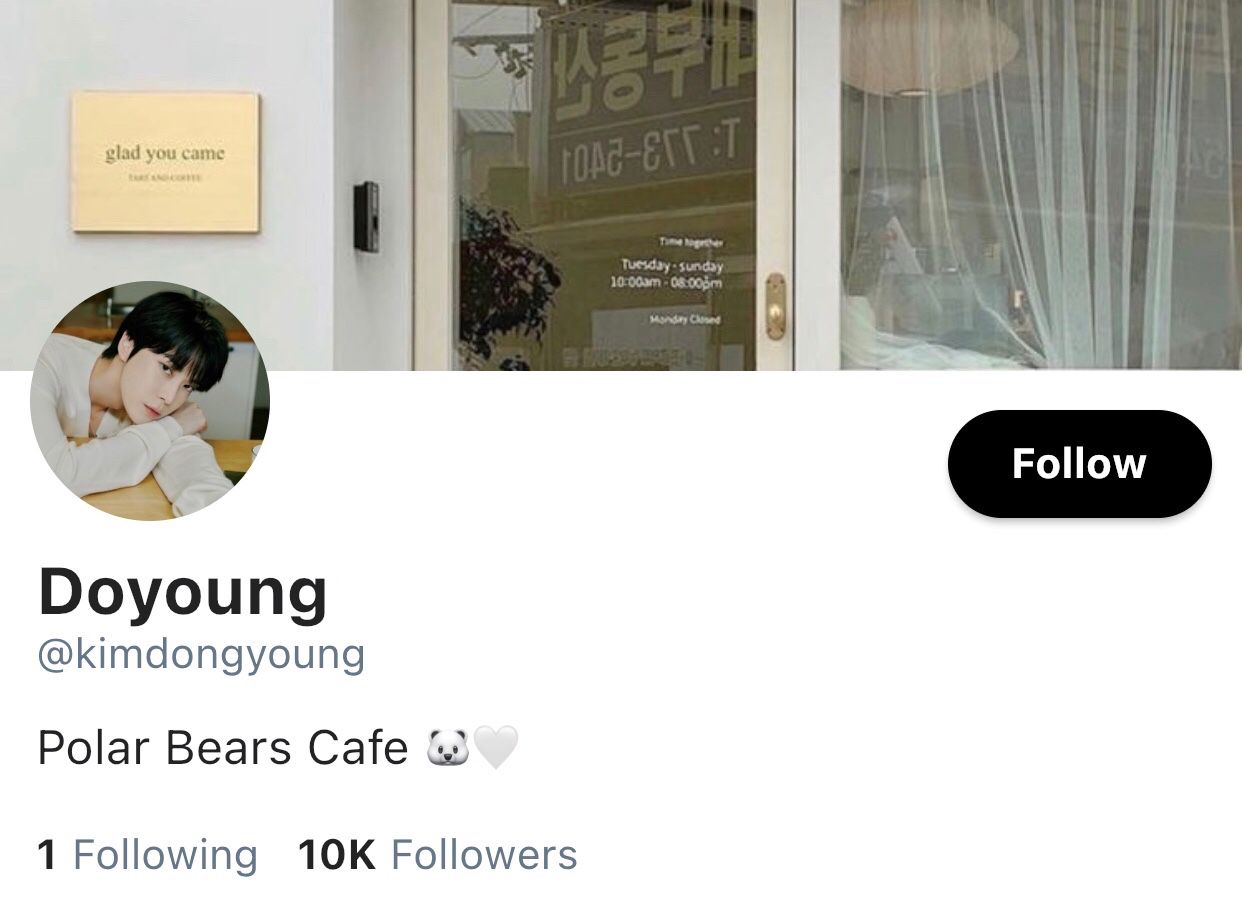Click the white heart emoji in bio
This screenshot has width=1242, height=907.
pyautogui.click(x=495, y=748)
